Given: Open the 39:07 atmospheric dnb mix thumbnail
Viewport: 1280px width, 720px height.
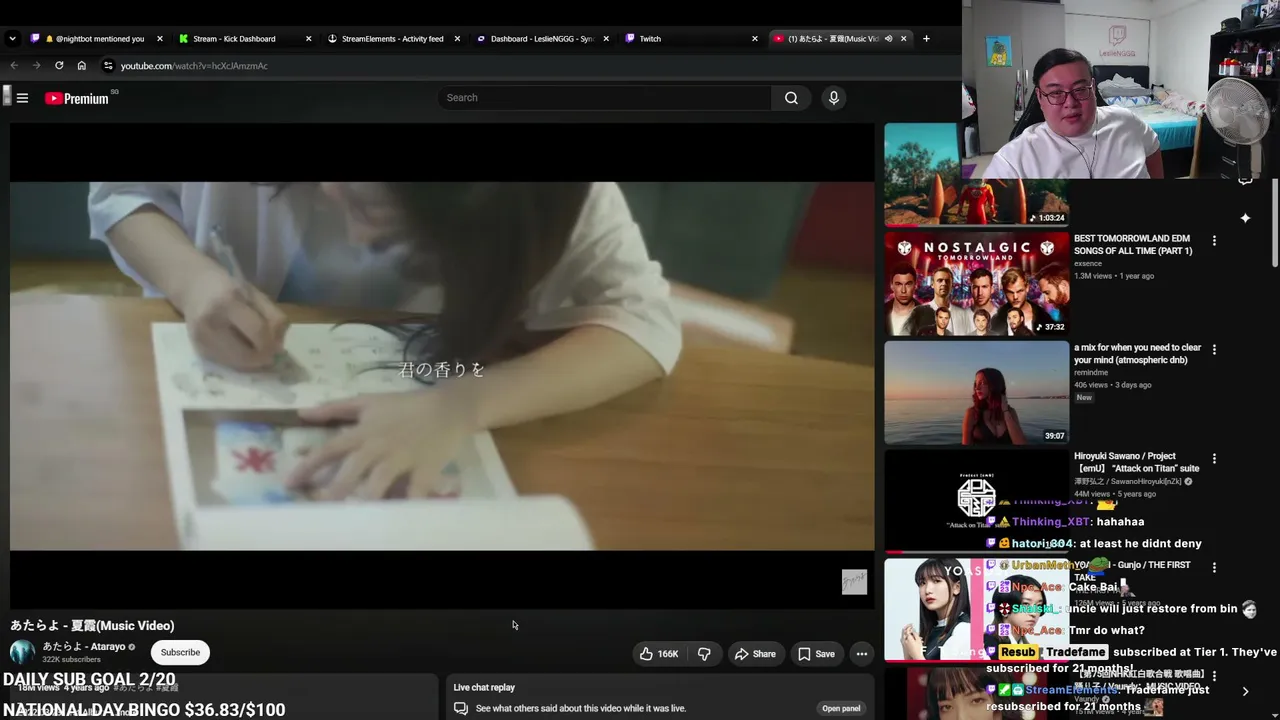Looking at the screenshot, I should pyautogui.click(x=976, y=393).
